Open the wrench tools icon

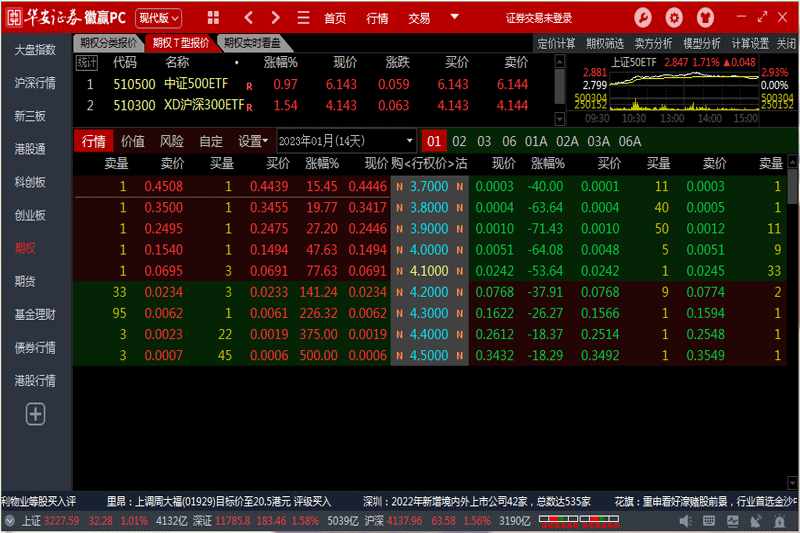[642, 18]
